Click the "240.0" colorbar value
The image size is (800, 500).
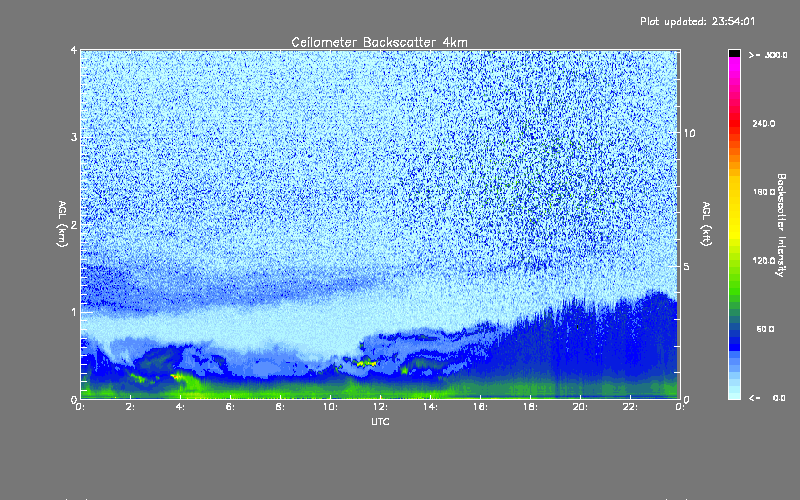[x=764, y=123]
